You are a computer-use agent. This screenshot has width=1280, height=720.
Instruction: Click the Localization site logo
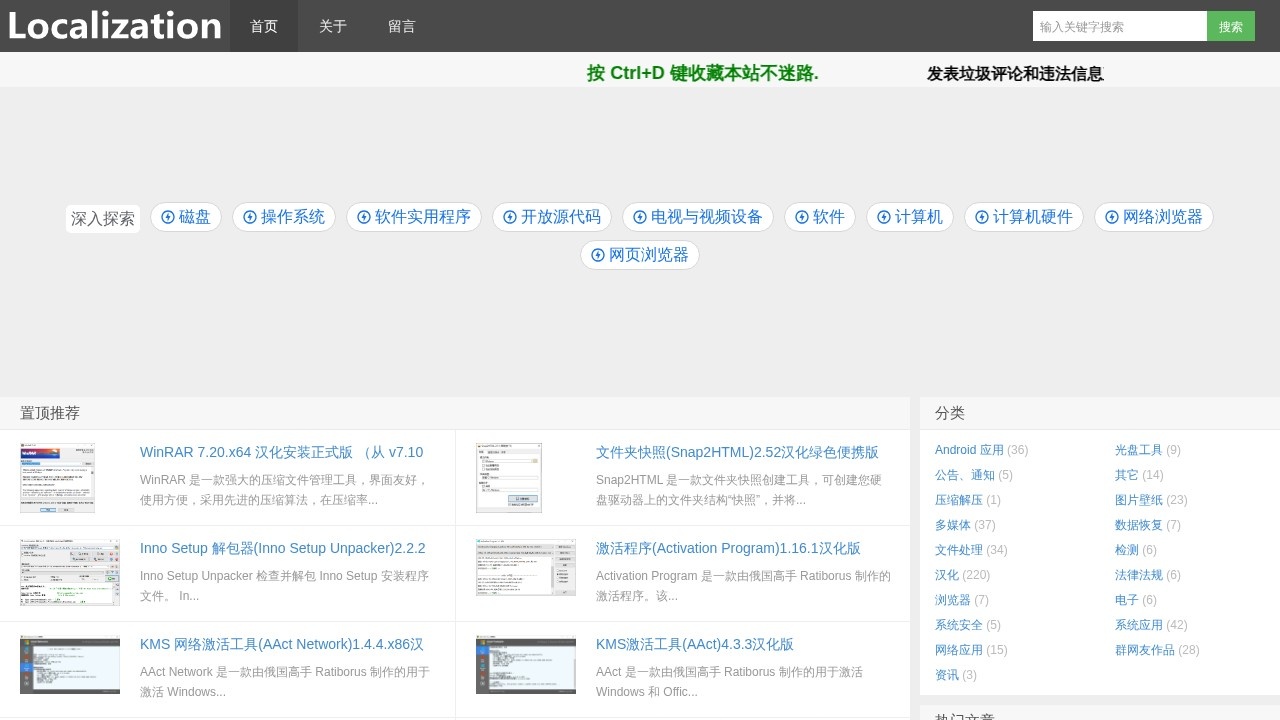pos(115,26)
